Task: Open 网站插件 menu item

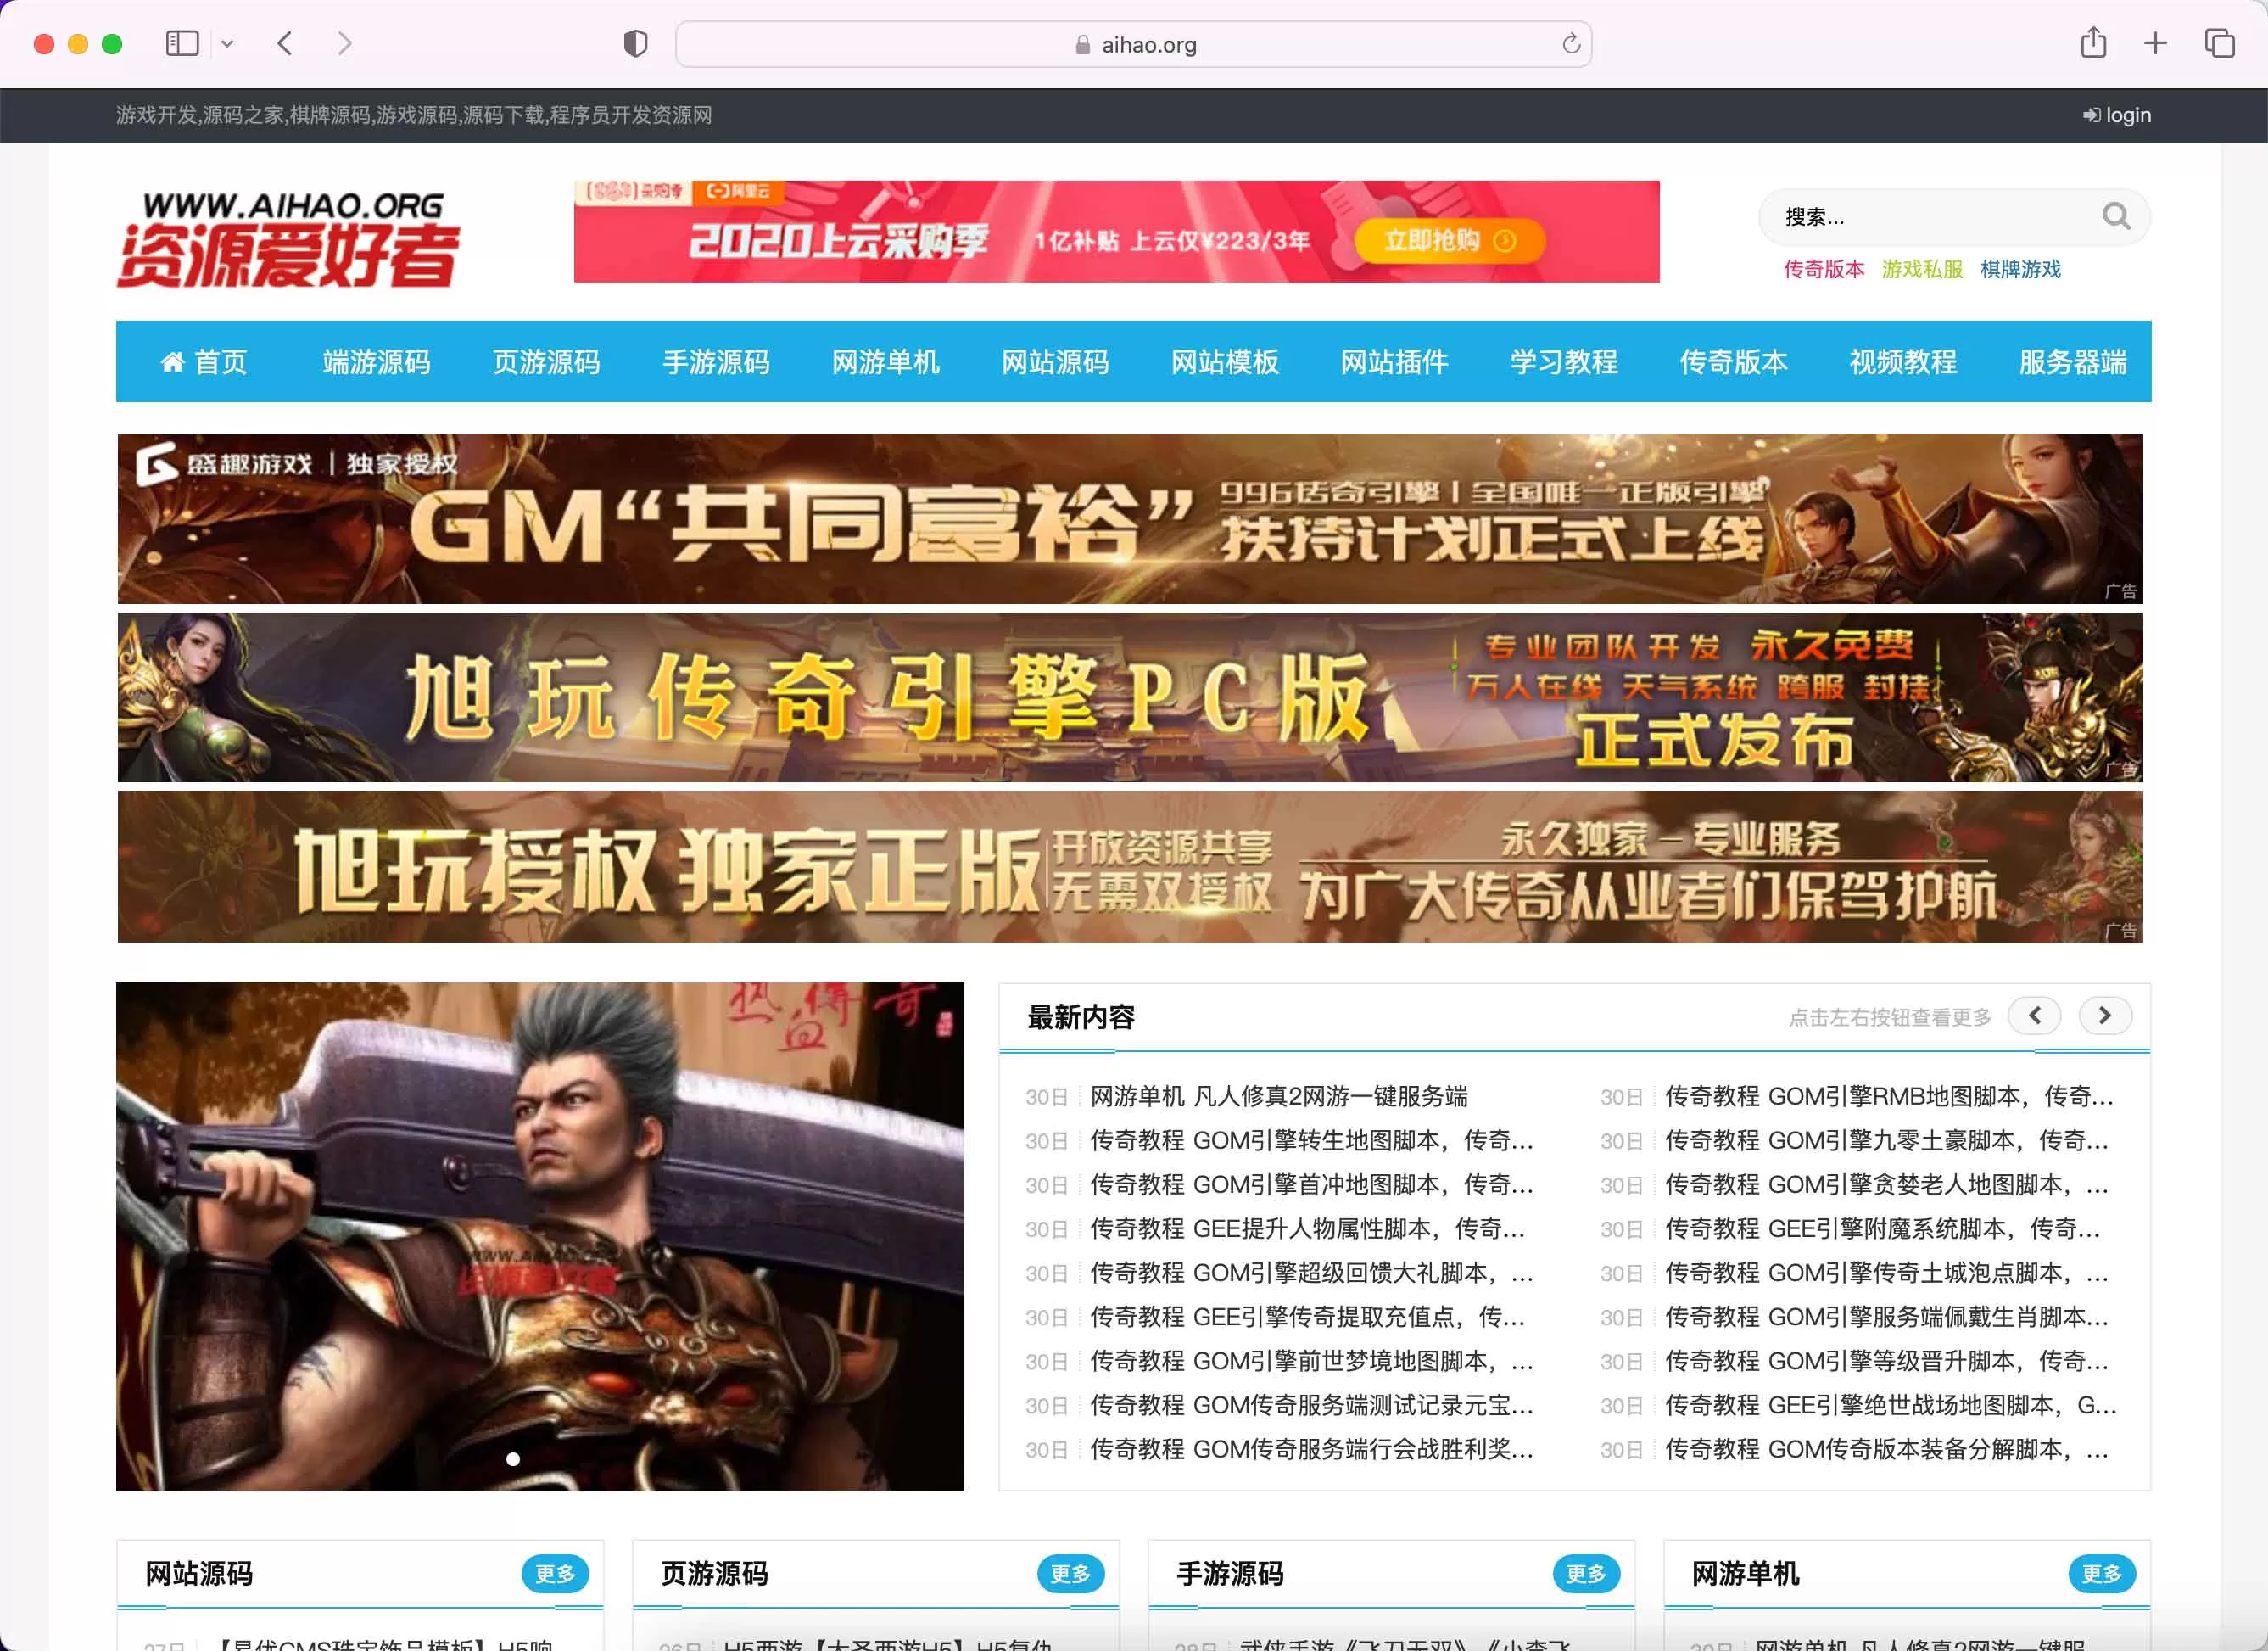Action: [1394, 361]
